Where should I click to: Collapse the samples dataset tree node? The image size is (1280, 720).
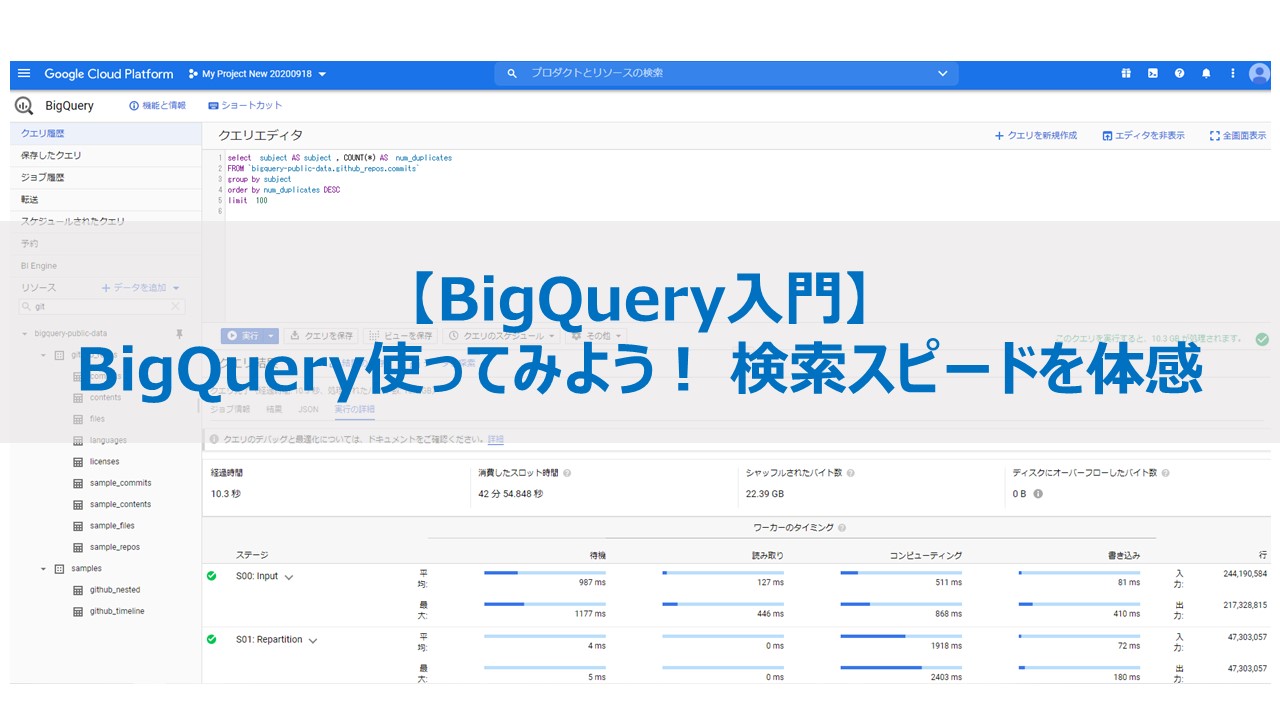coord(43,569)
